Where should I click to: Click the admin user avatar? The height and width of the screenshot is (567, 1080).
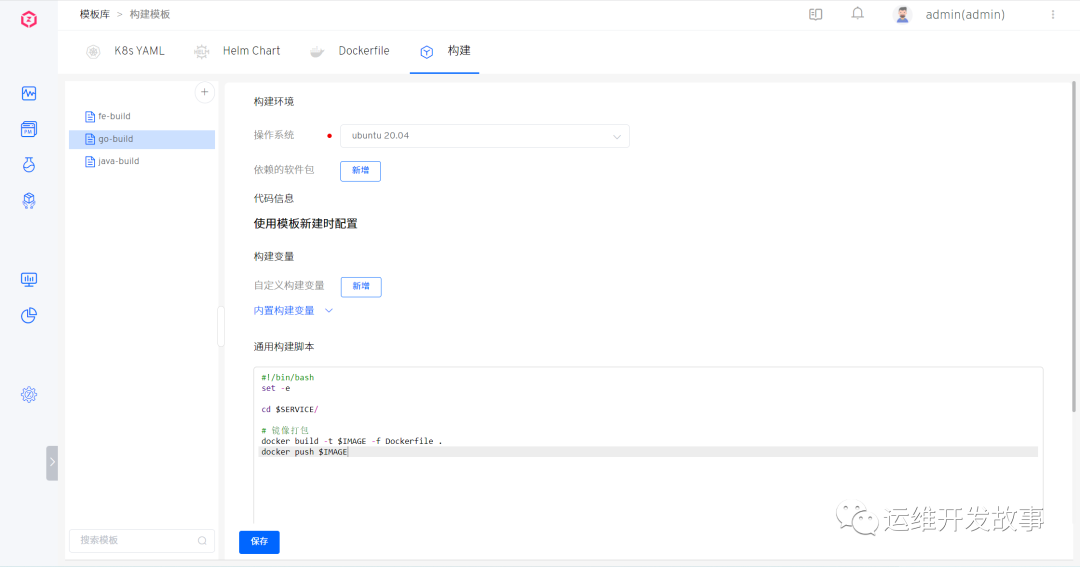902,14
